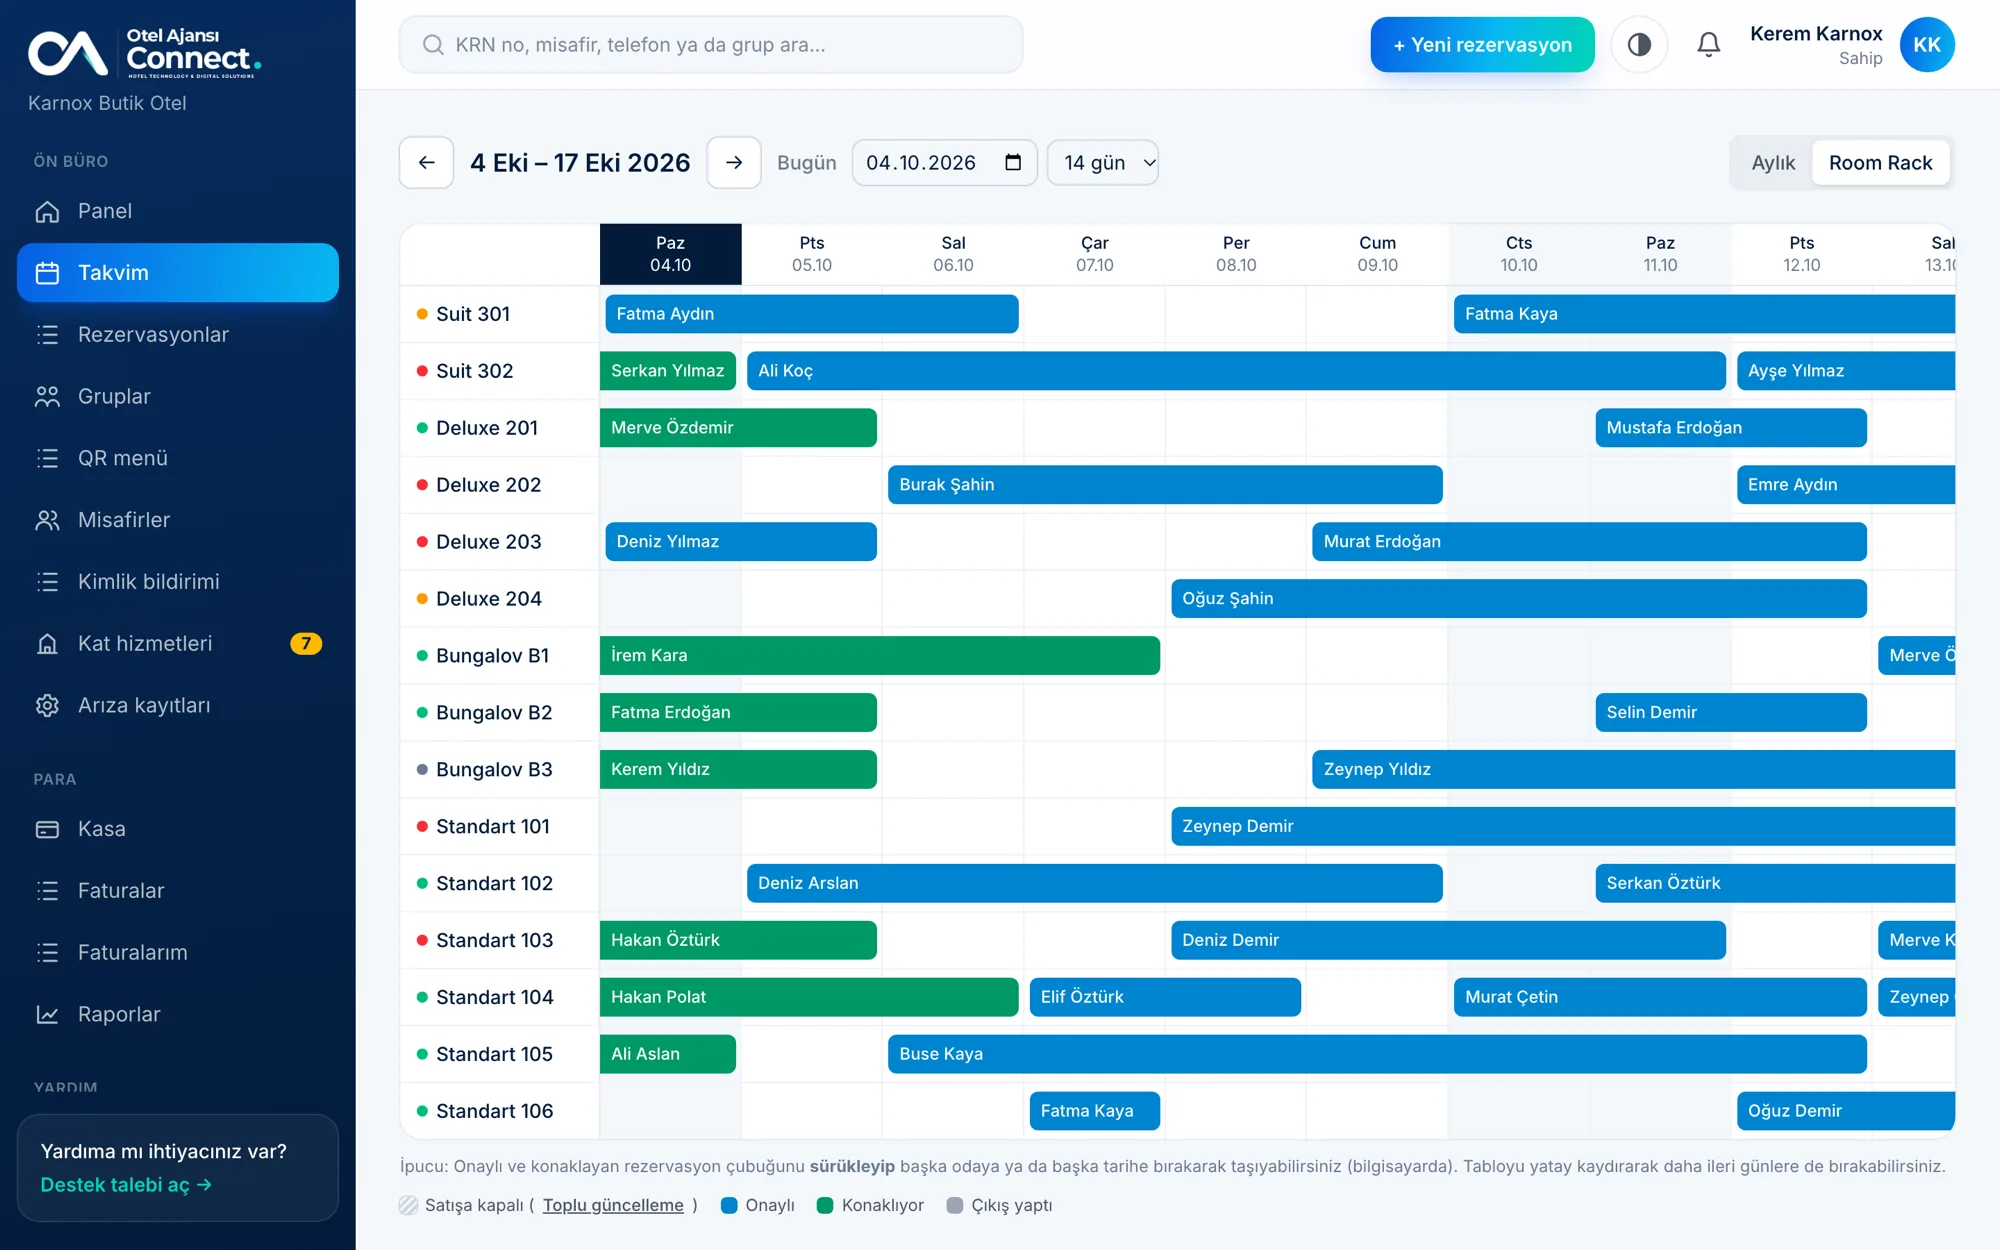Toggle dark/light theme contrast button

[1639, 45]
